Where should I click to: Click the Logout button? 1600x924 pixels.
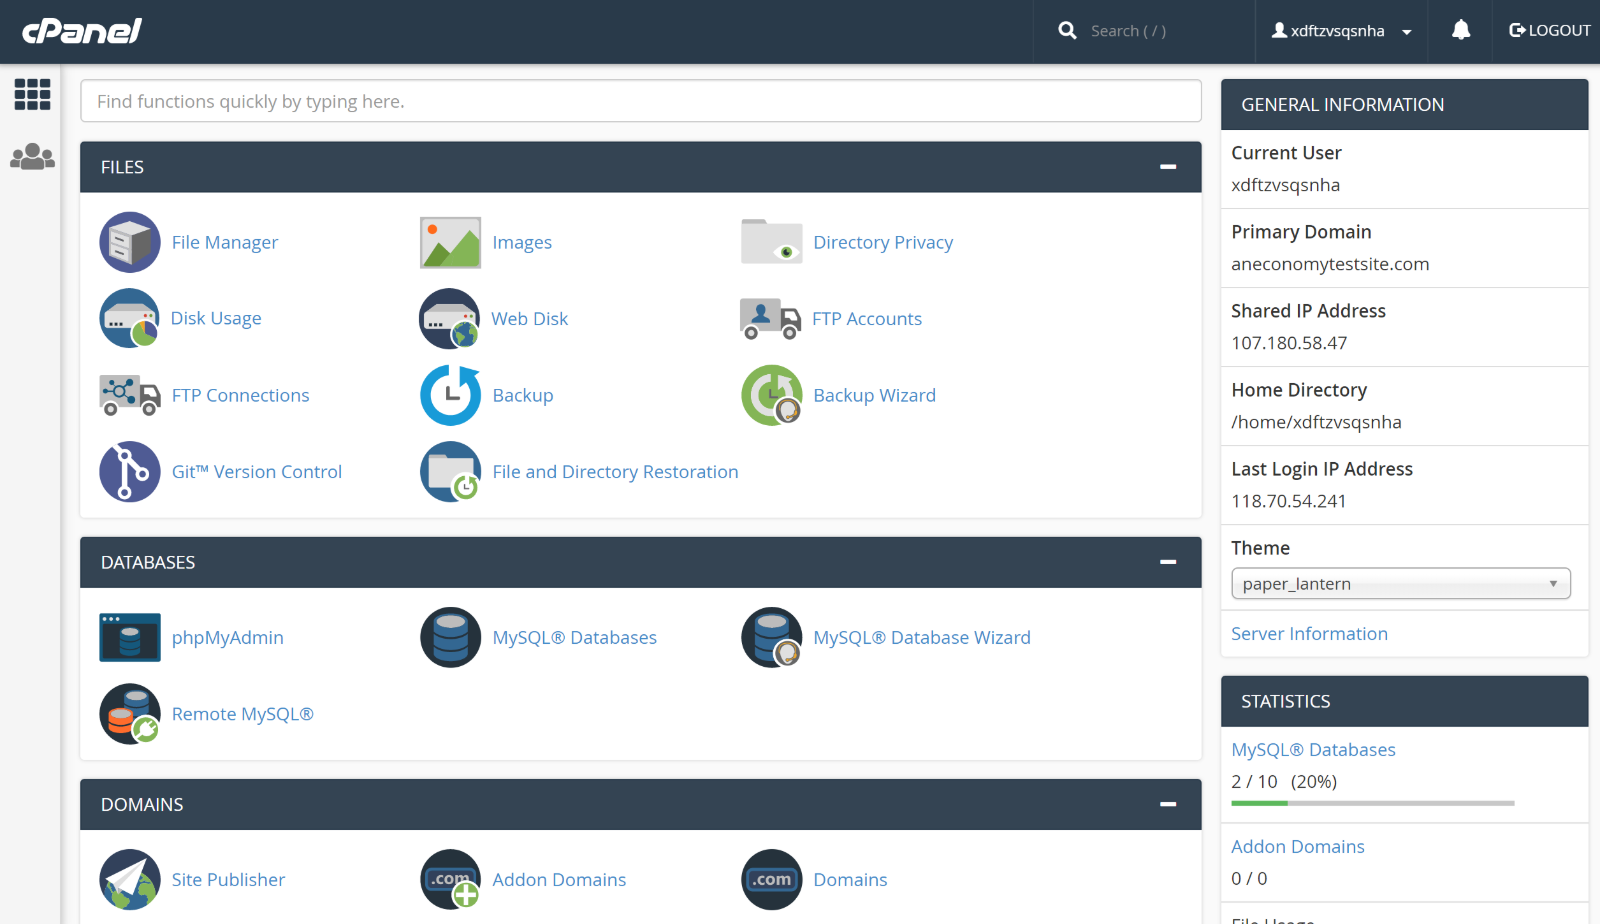click(1549, 30)
